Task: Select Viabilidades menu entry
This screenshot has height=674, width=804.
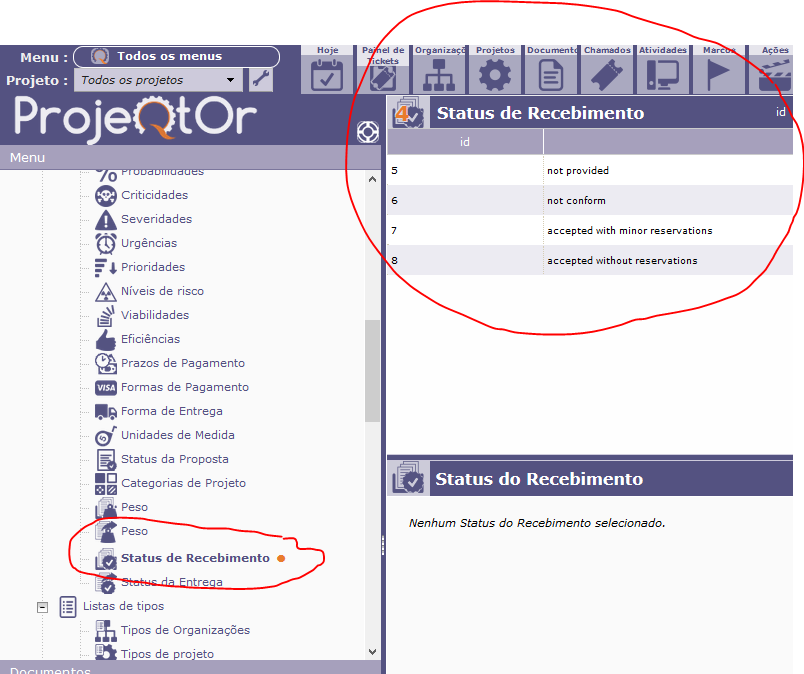Action: pos(155,315)
